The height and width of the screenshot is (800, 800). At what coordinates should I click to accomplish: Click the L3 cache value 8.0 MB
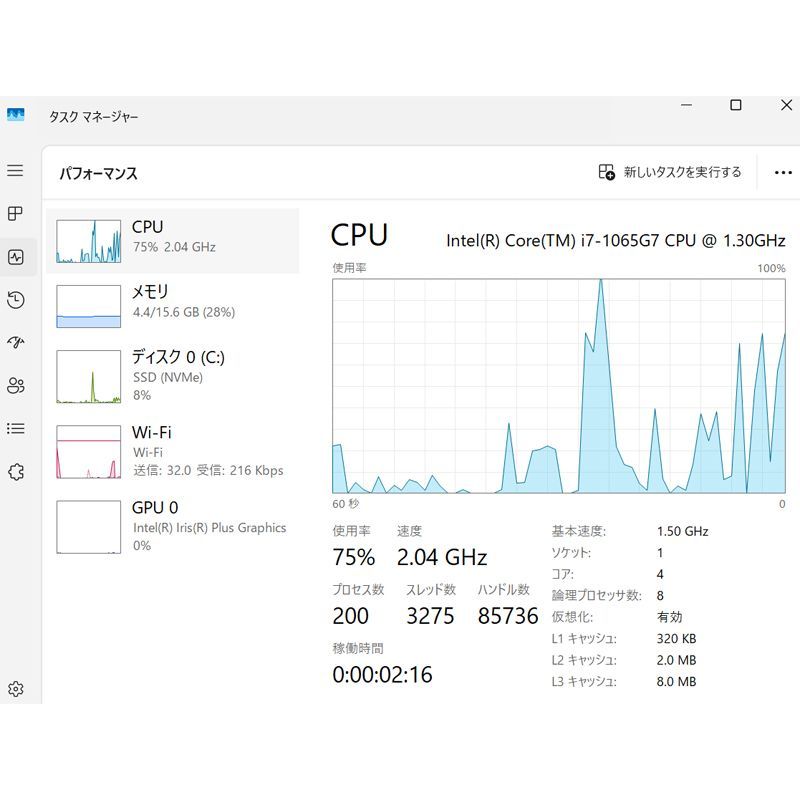[x=677, y=681]
